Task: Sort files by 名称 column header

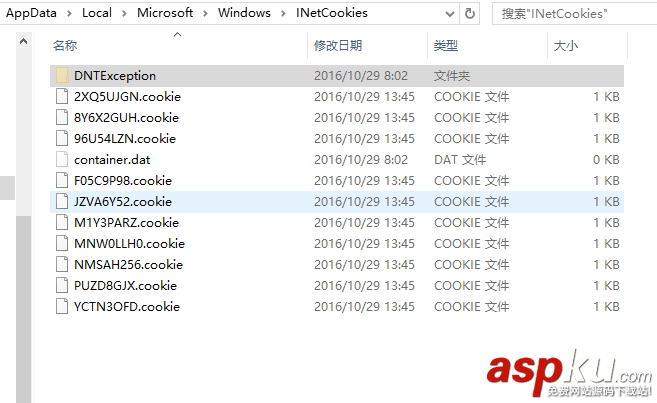Action: tap(65, 46)
